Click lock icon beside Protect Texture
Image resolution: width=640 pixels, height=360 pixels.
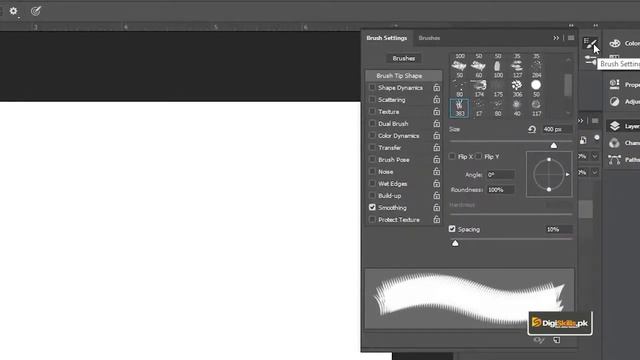coord(436,220)
